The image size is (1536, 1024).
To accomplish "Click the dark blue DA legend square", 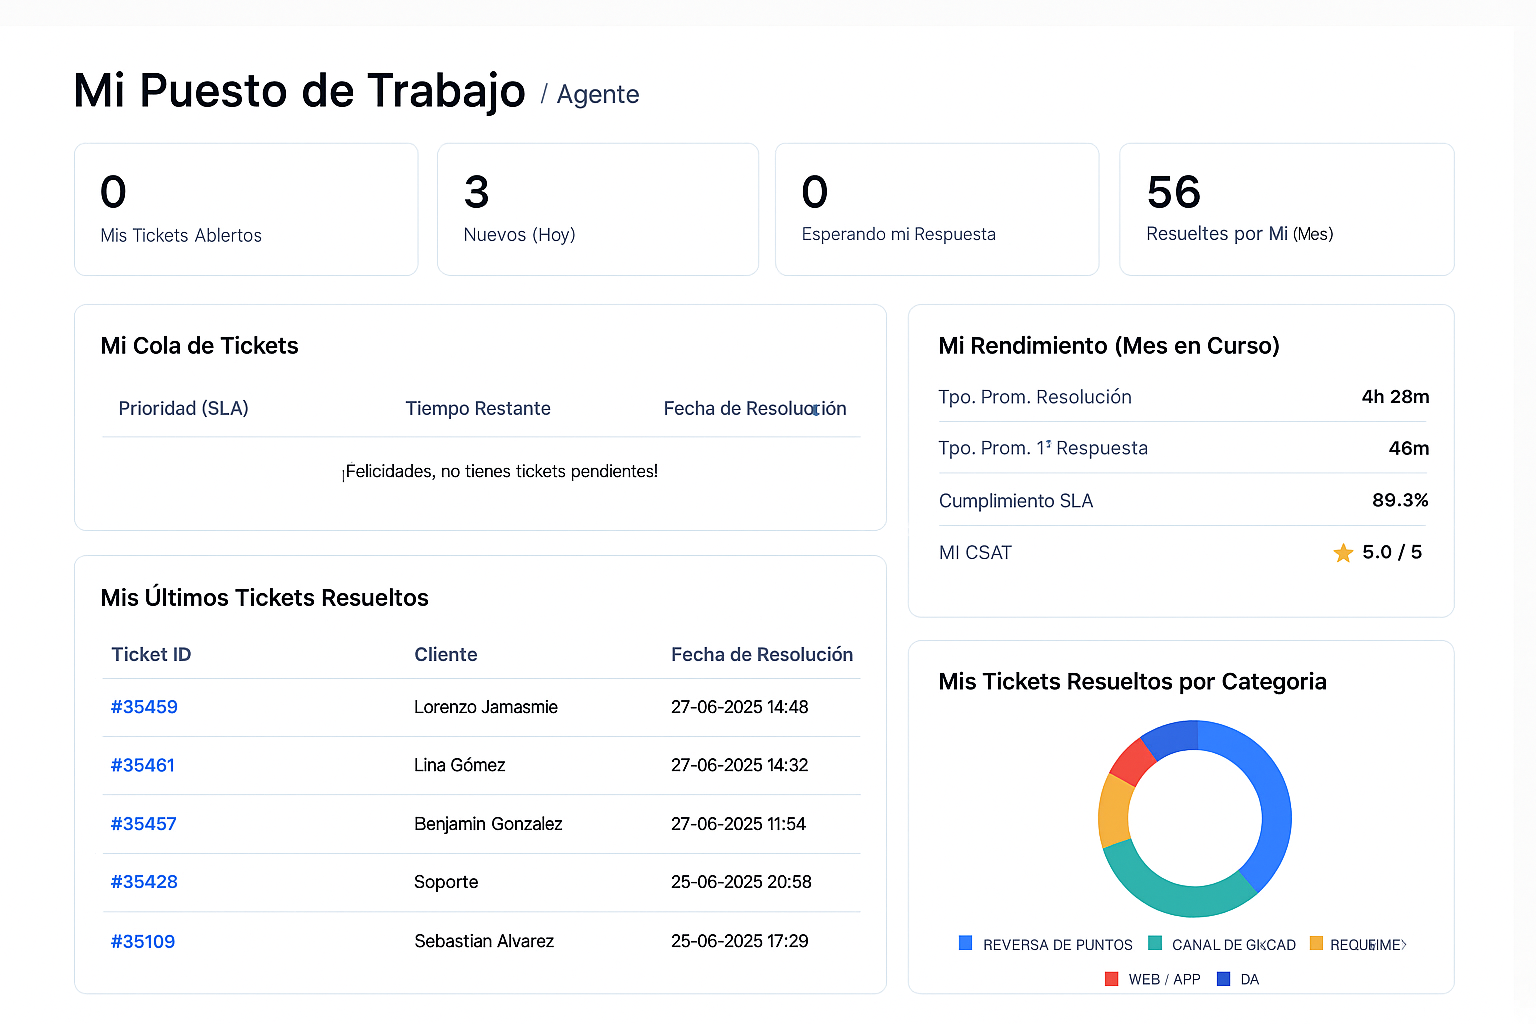I will 1223,978.
